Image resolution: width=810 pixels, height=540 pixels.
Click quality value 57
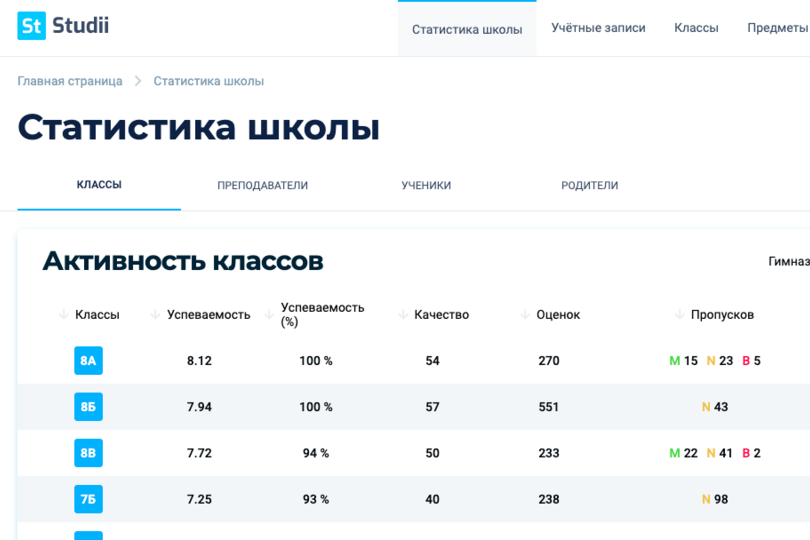pyautogui.click(x=432, y=407)
